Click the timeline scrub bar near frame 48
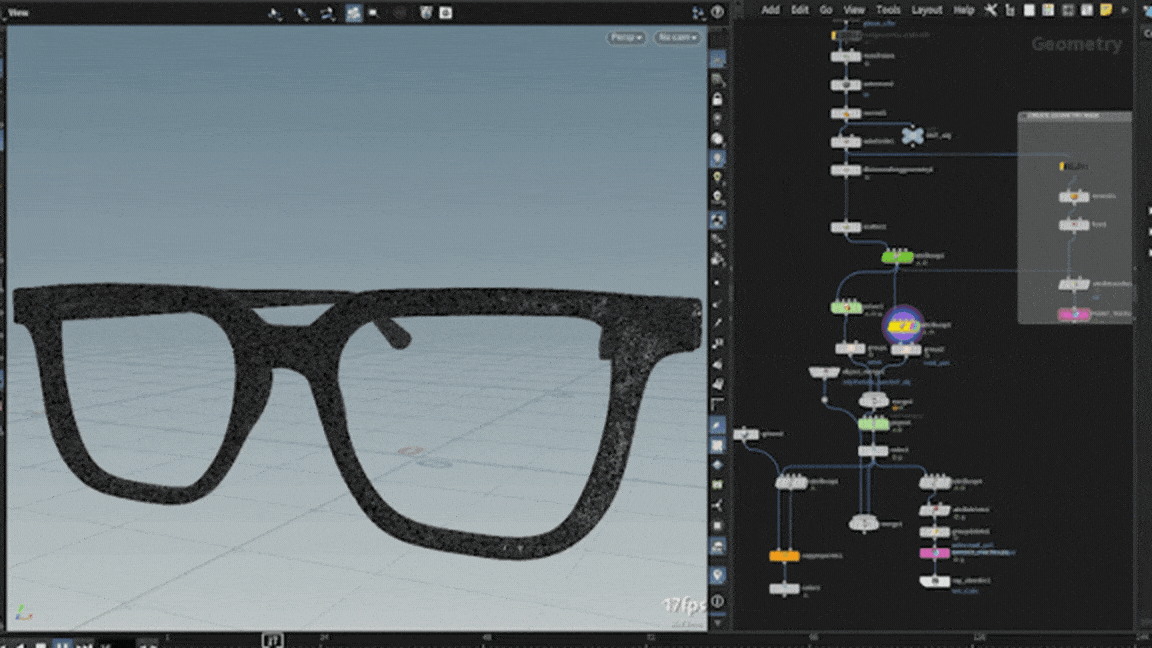Viewport: 1152px width, 648px height. click(x=487, y=639)
